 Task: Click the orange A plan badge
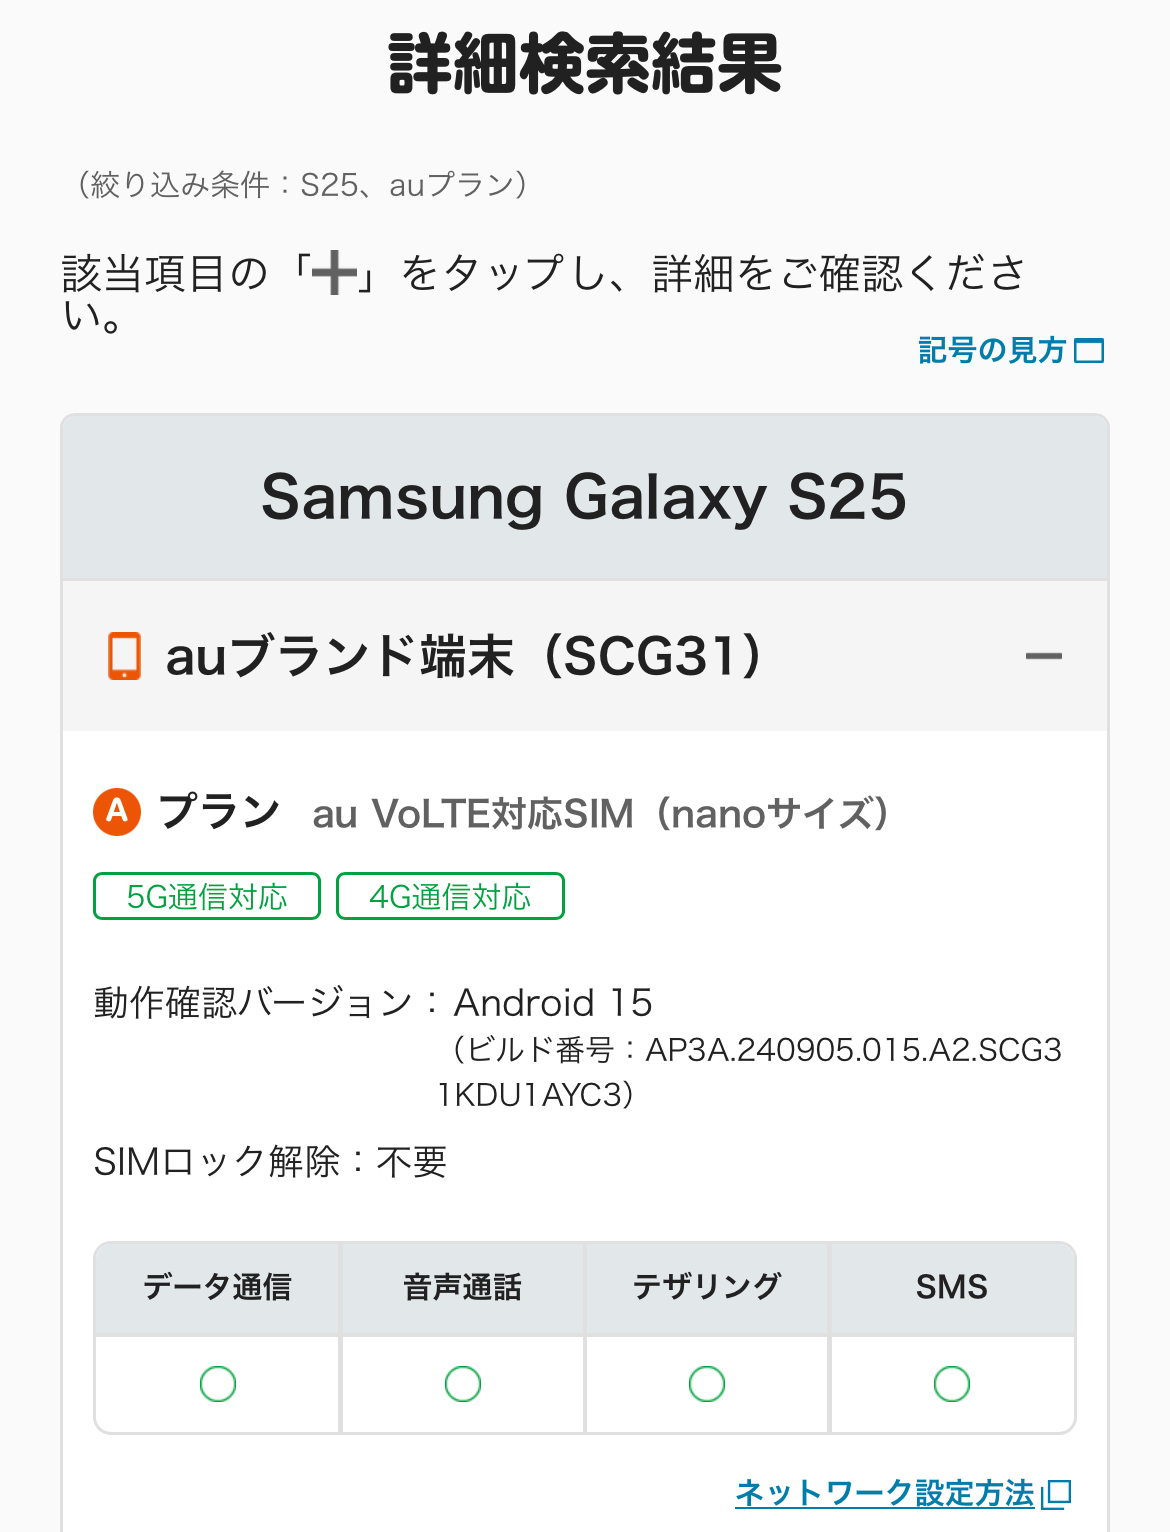tap(117, 811)
